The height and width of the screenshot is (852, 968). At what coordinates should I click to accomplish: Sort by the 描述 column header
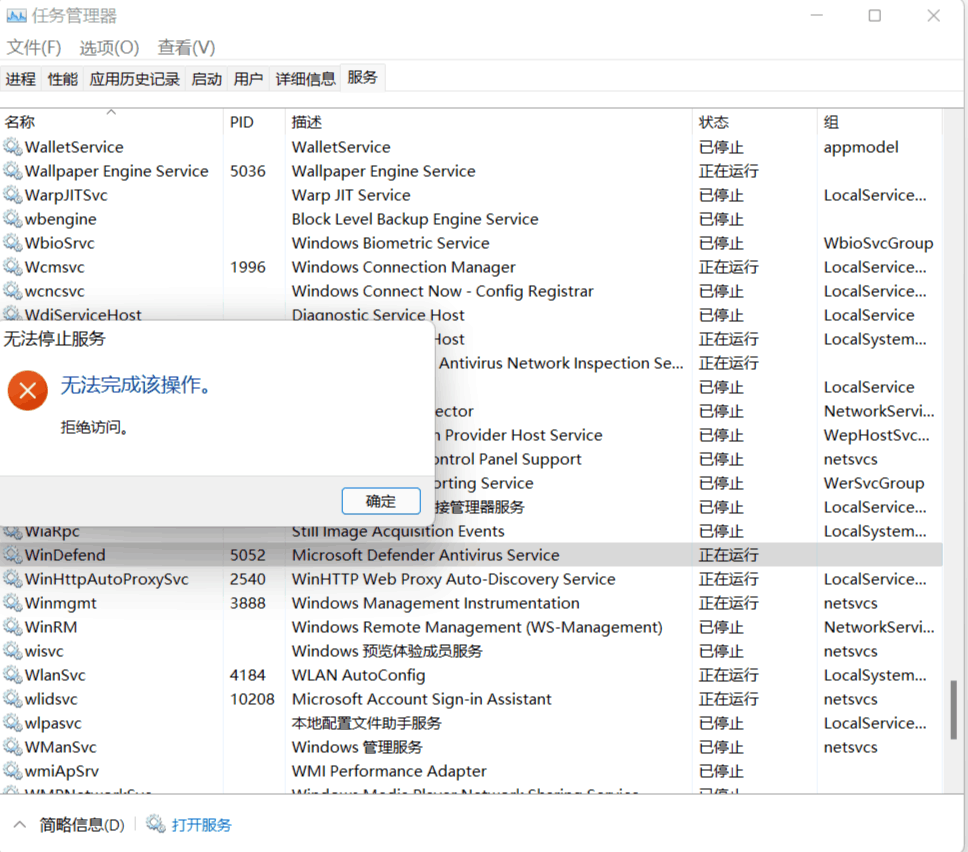(488, 122)
